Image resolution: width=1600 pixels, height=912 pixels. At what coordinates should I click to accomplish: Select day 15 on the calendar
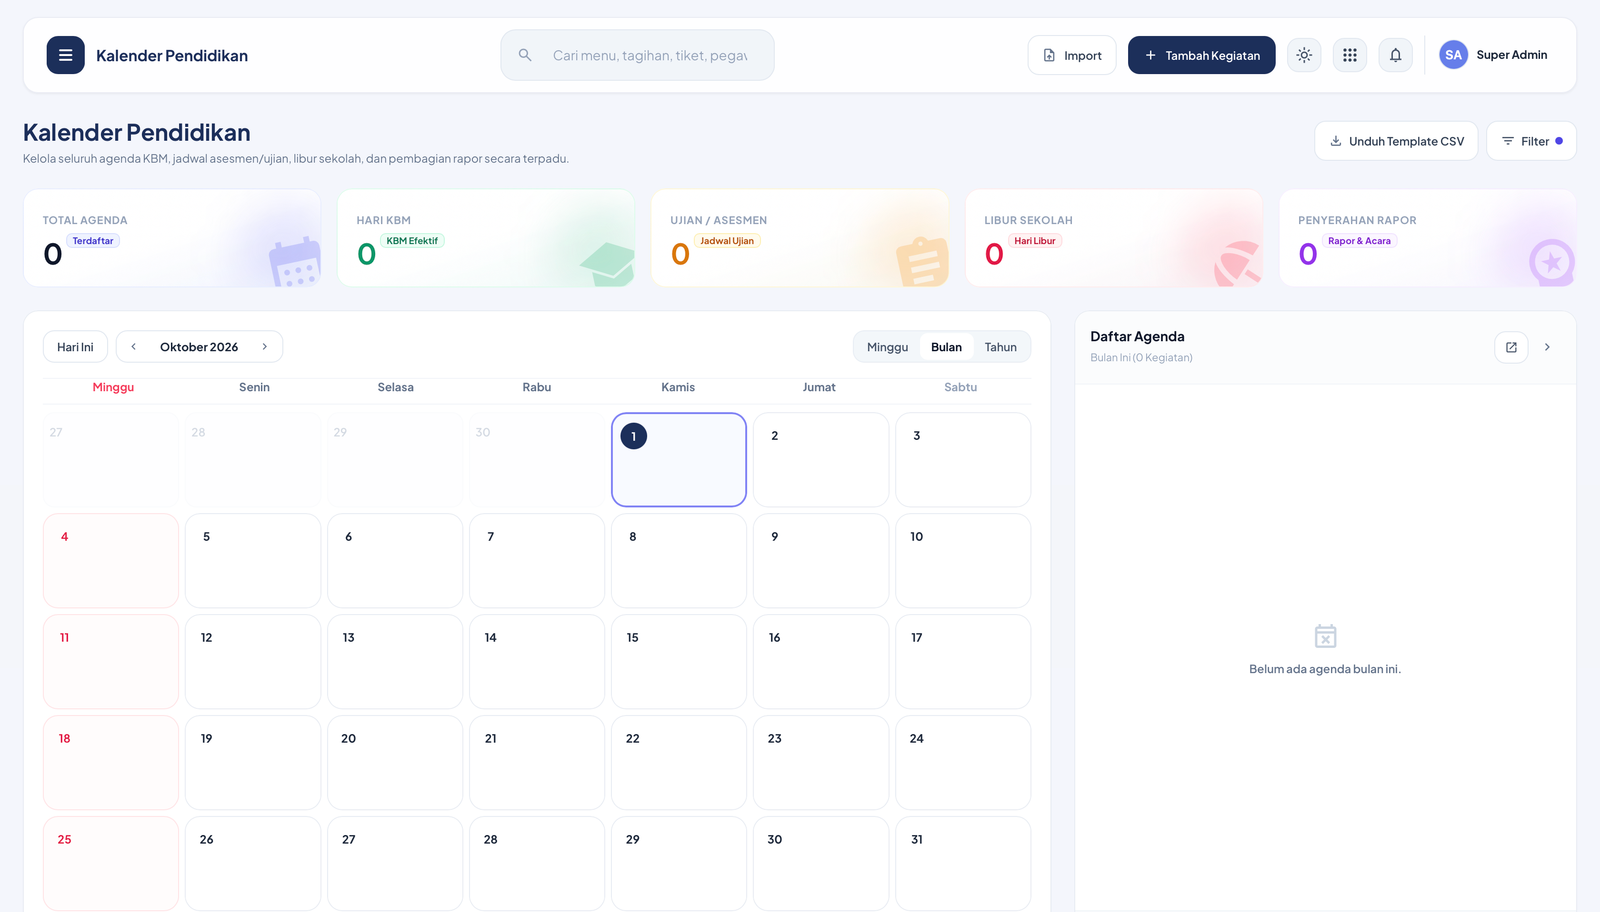pos(679,662)
